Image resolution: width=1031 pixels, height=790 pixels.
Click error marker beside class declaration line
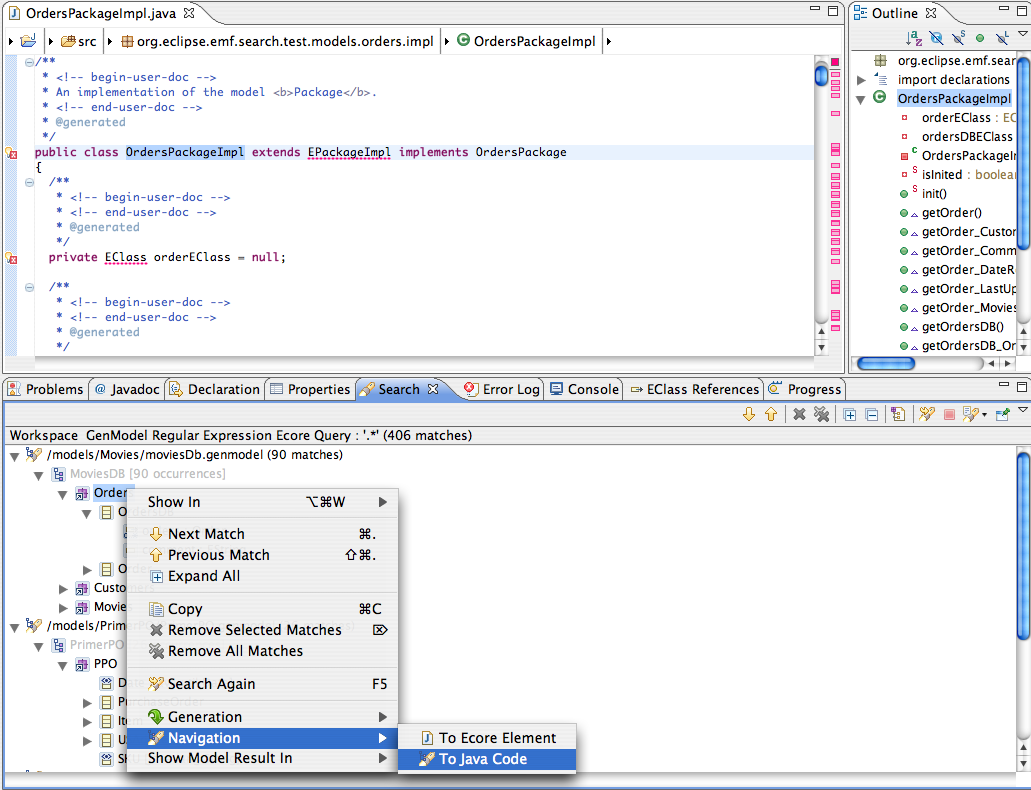tap(11, 153)
